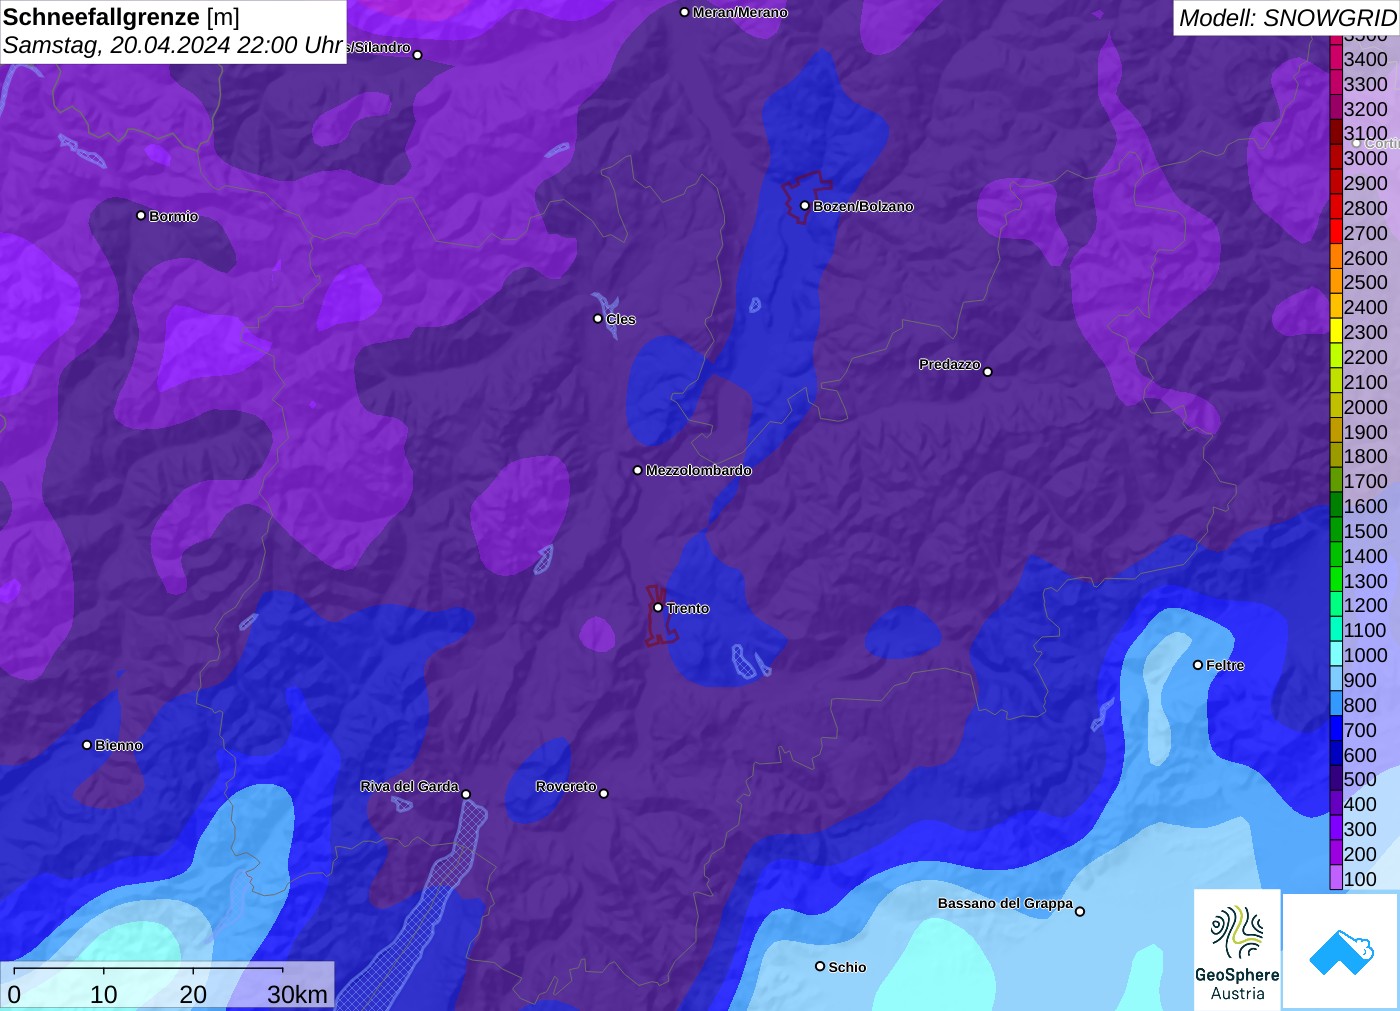Click the Meran/Merano label
This screenshot has width=1400, height=1011.
(x=740, y=12)
